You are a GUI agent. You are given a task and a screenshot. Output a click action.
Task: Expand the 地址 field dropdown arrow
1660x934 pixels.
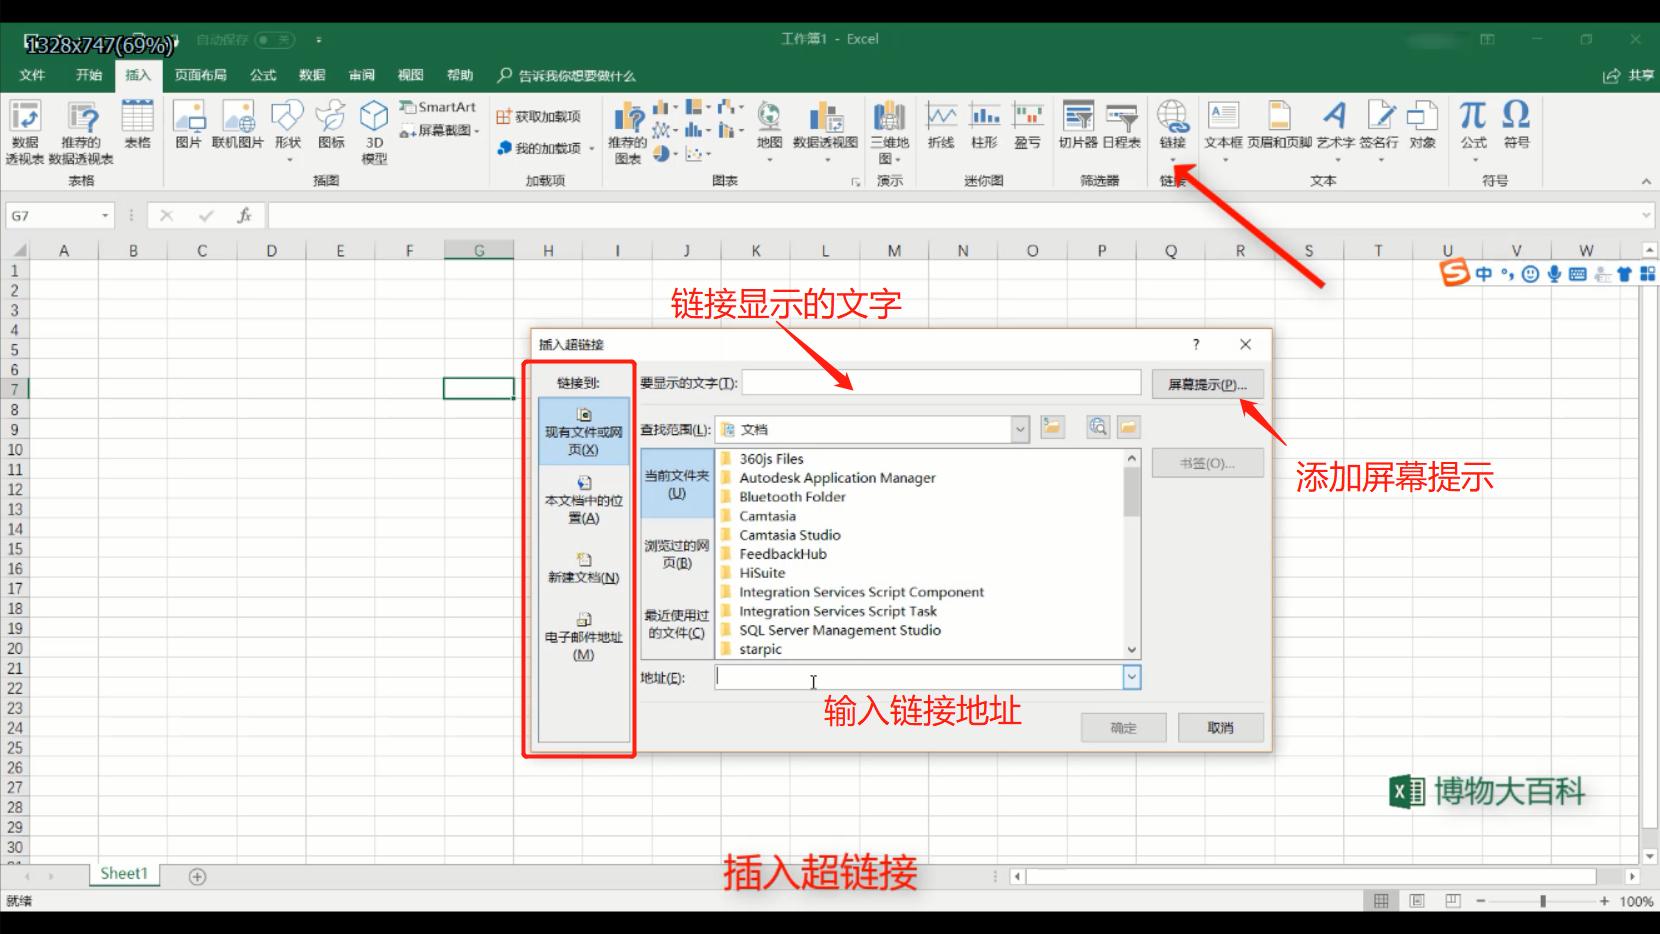1131,677
